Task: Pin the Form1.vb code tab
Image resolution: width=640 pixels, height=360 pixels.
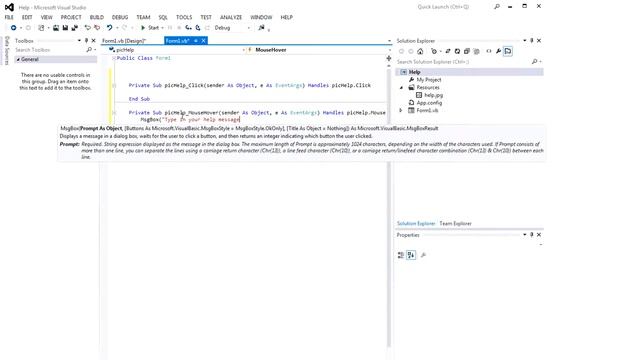Action: coord(196,41)
